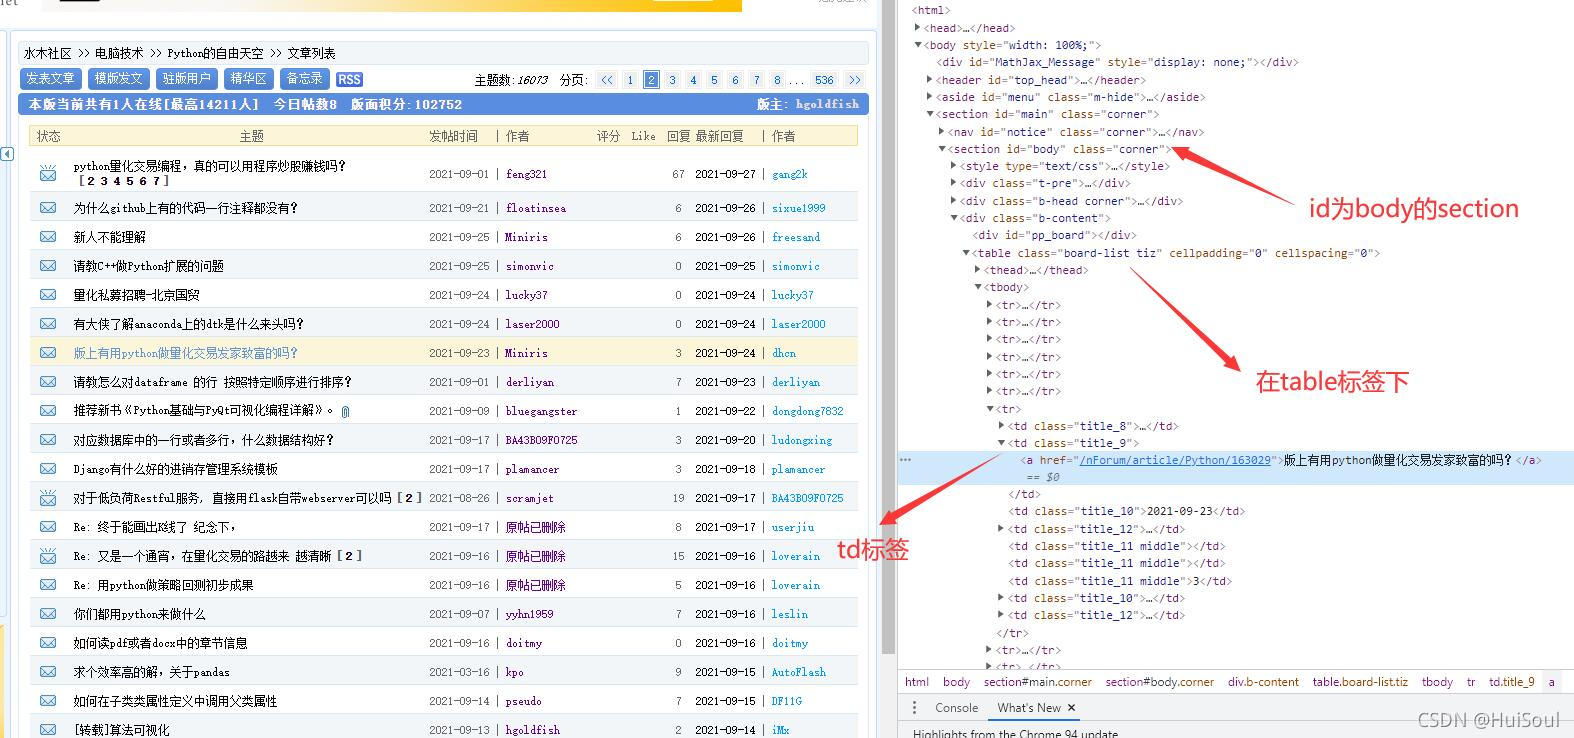Switch to the Console drawer tab
The image size is (1574, 738).
click(x=956, y=707)
